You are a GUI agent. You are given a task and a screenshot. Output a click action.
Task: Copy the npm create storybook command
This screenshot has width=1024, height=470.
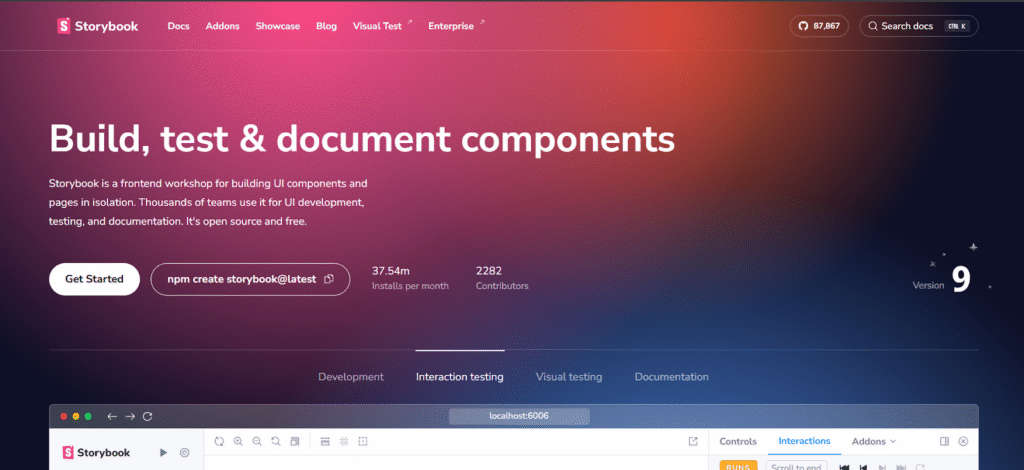coord(329,279)
